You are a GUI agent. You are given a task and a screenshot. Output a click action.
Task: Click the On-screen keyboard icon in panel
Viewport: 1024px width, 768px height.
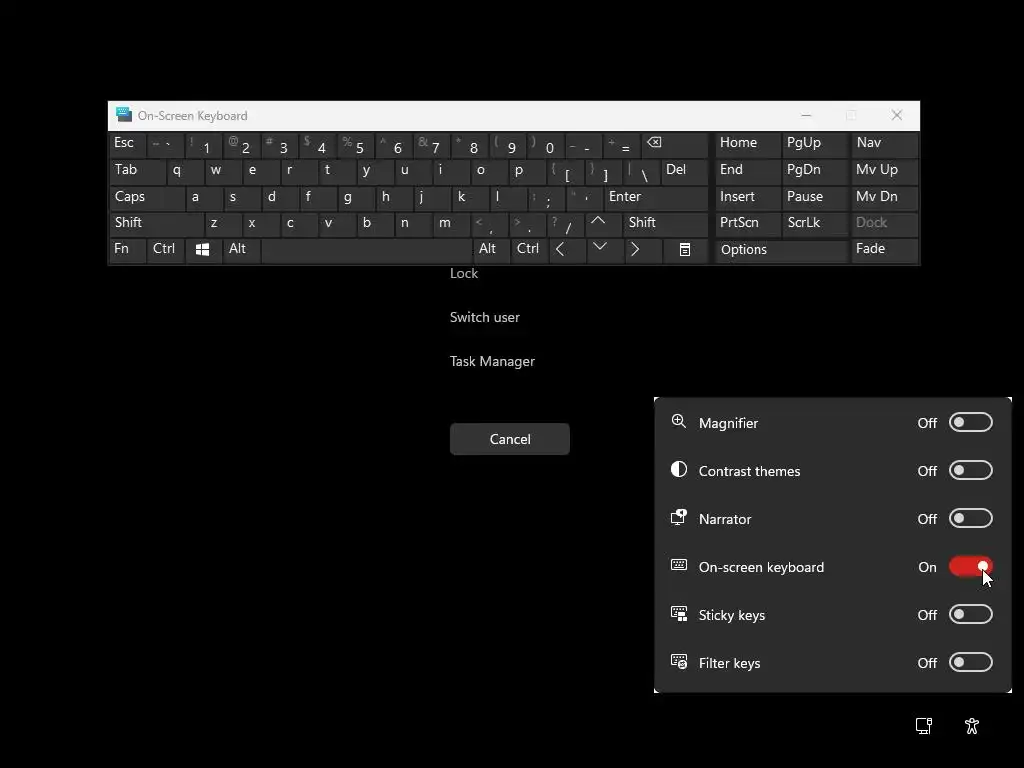[x=679, y=565]
